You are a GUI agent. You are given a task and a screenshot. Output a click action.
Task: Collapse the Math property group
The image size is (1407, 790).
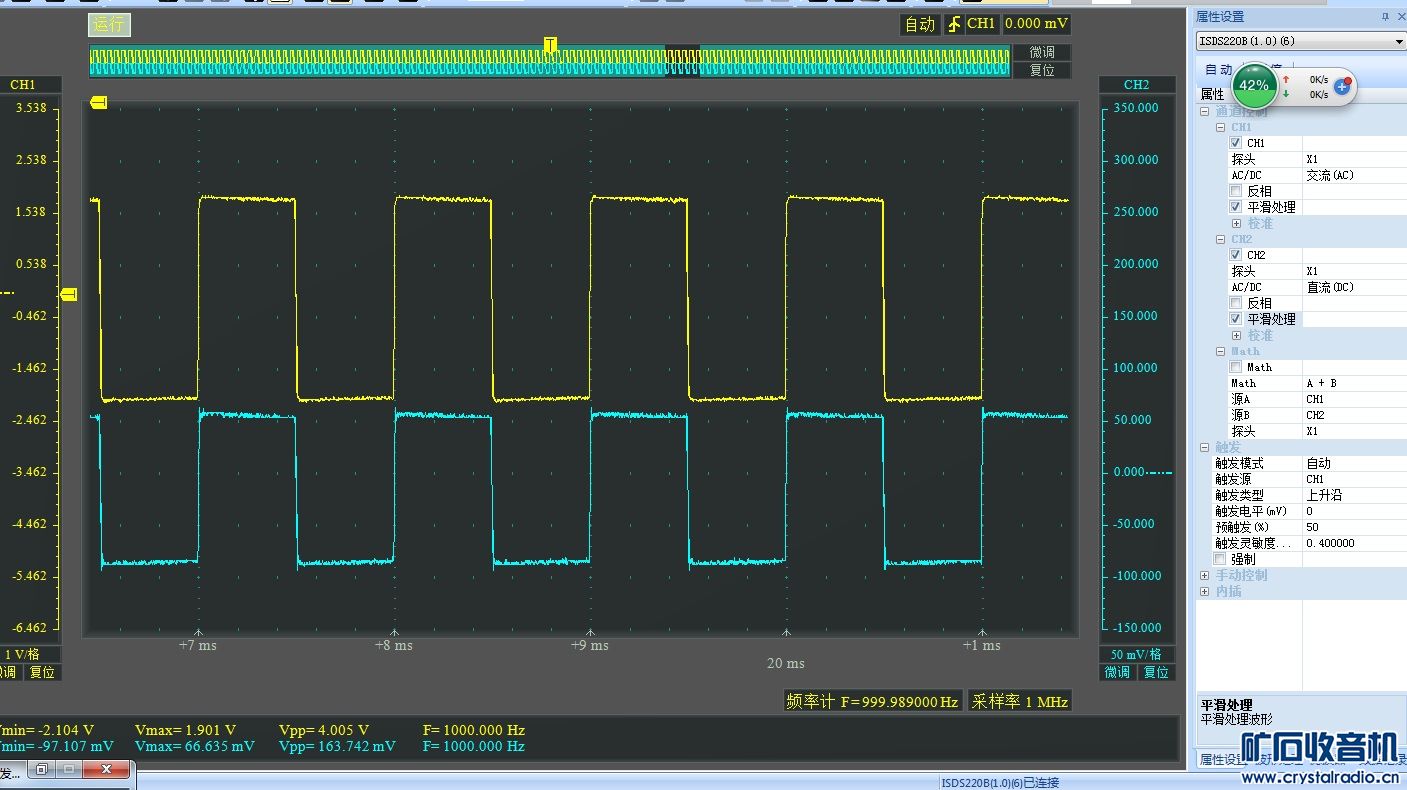coord(1220,351)
